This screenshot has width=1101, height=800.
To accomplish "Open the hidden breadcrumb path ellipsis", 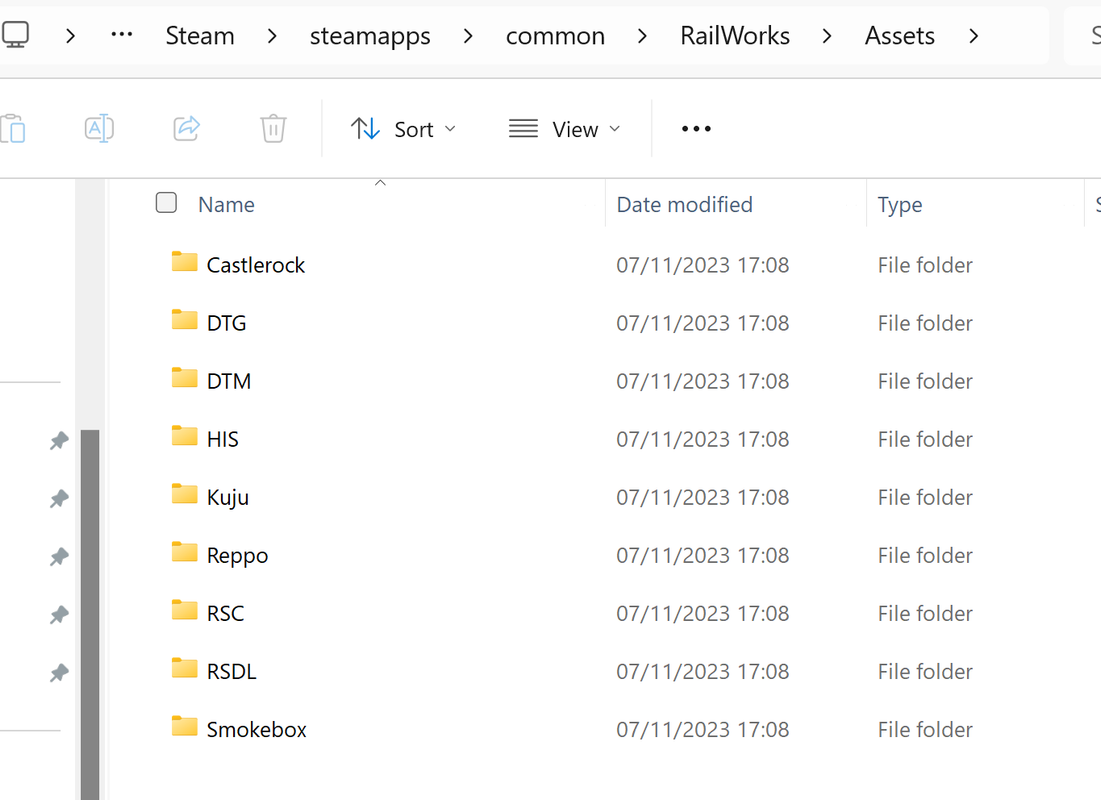I will (x=121, y=34).
